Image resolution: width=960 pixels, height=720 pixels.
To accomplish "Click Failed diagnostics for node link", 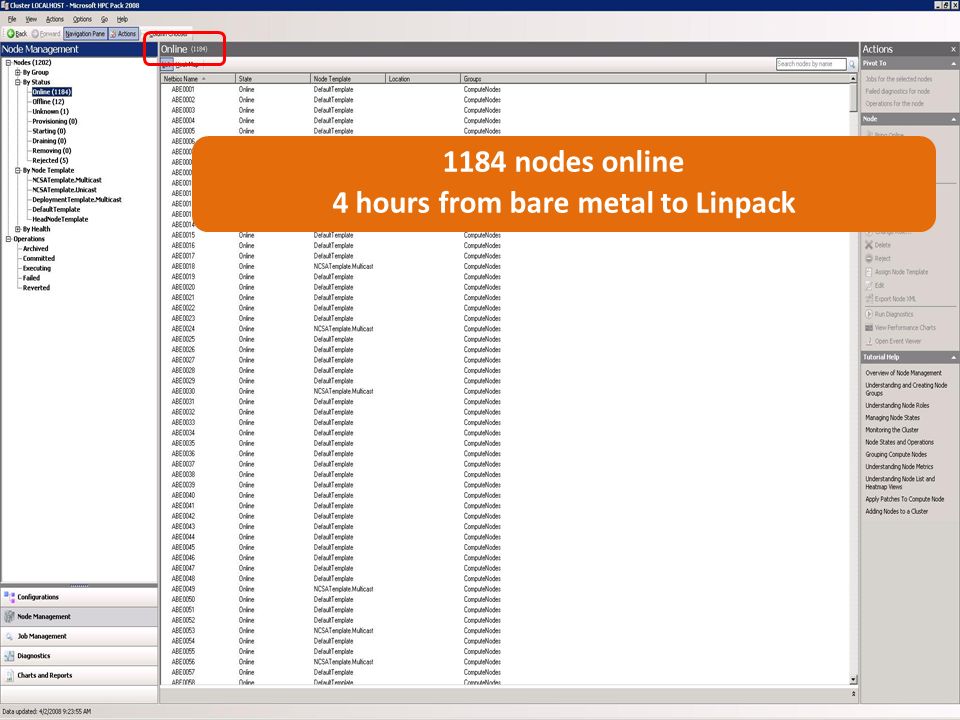I will pos(897,91).
